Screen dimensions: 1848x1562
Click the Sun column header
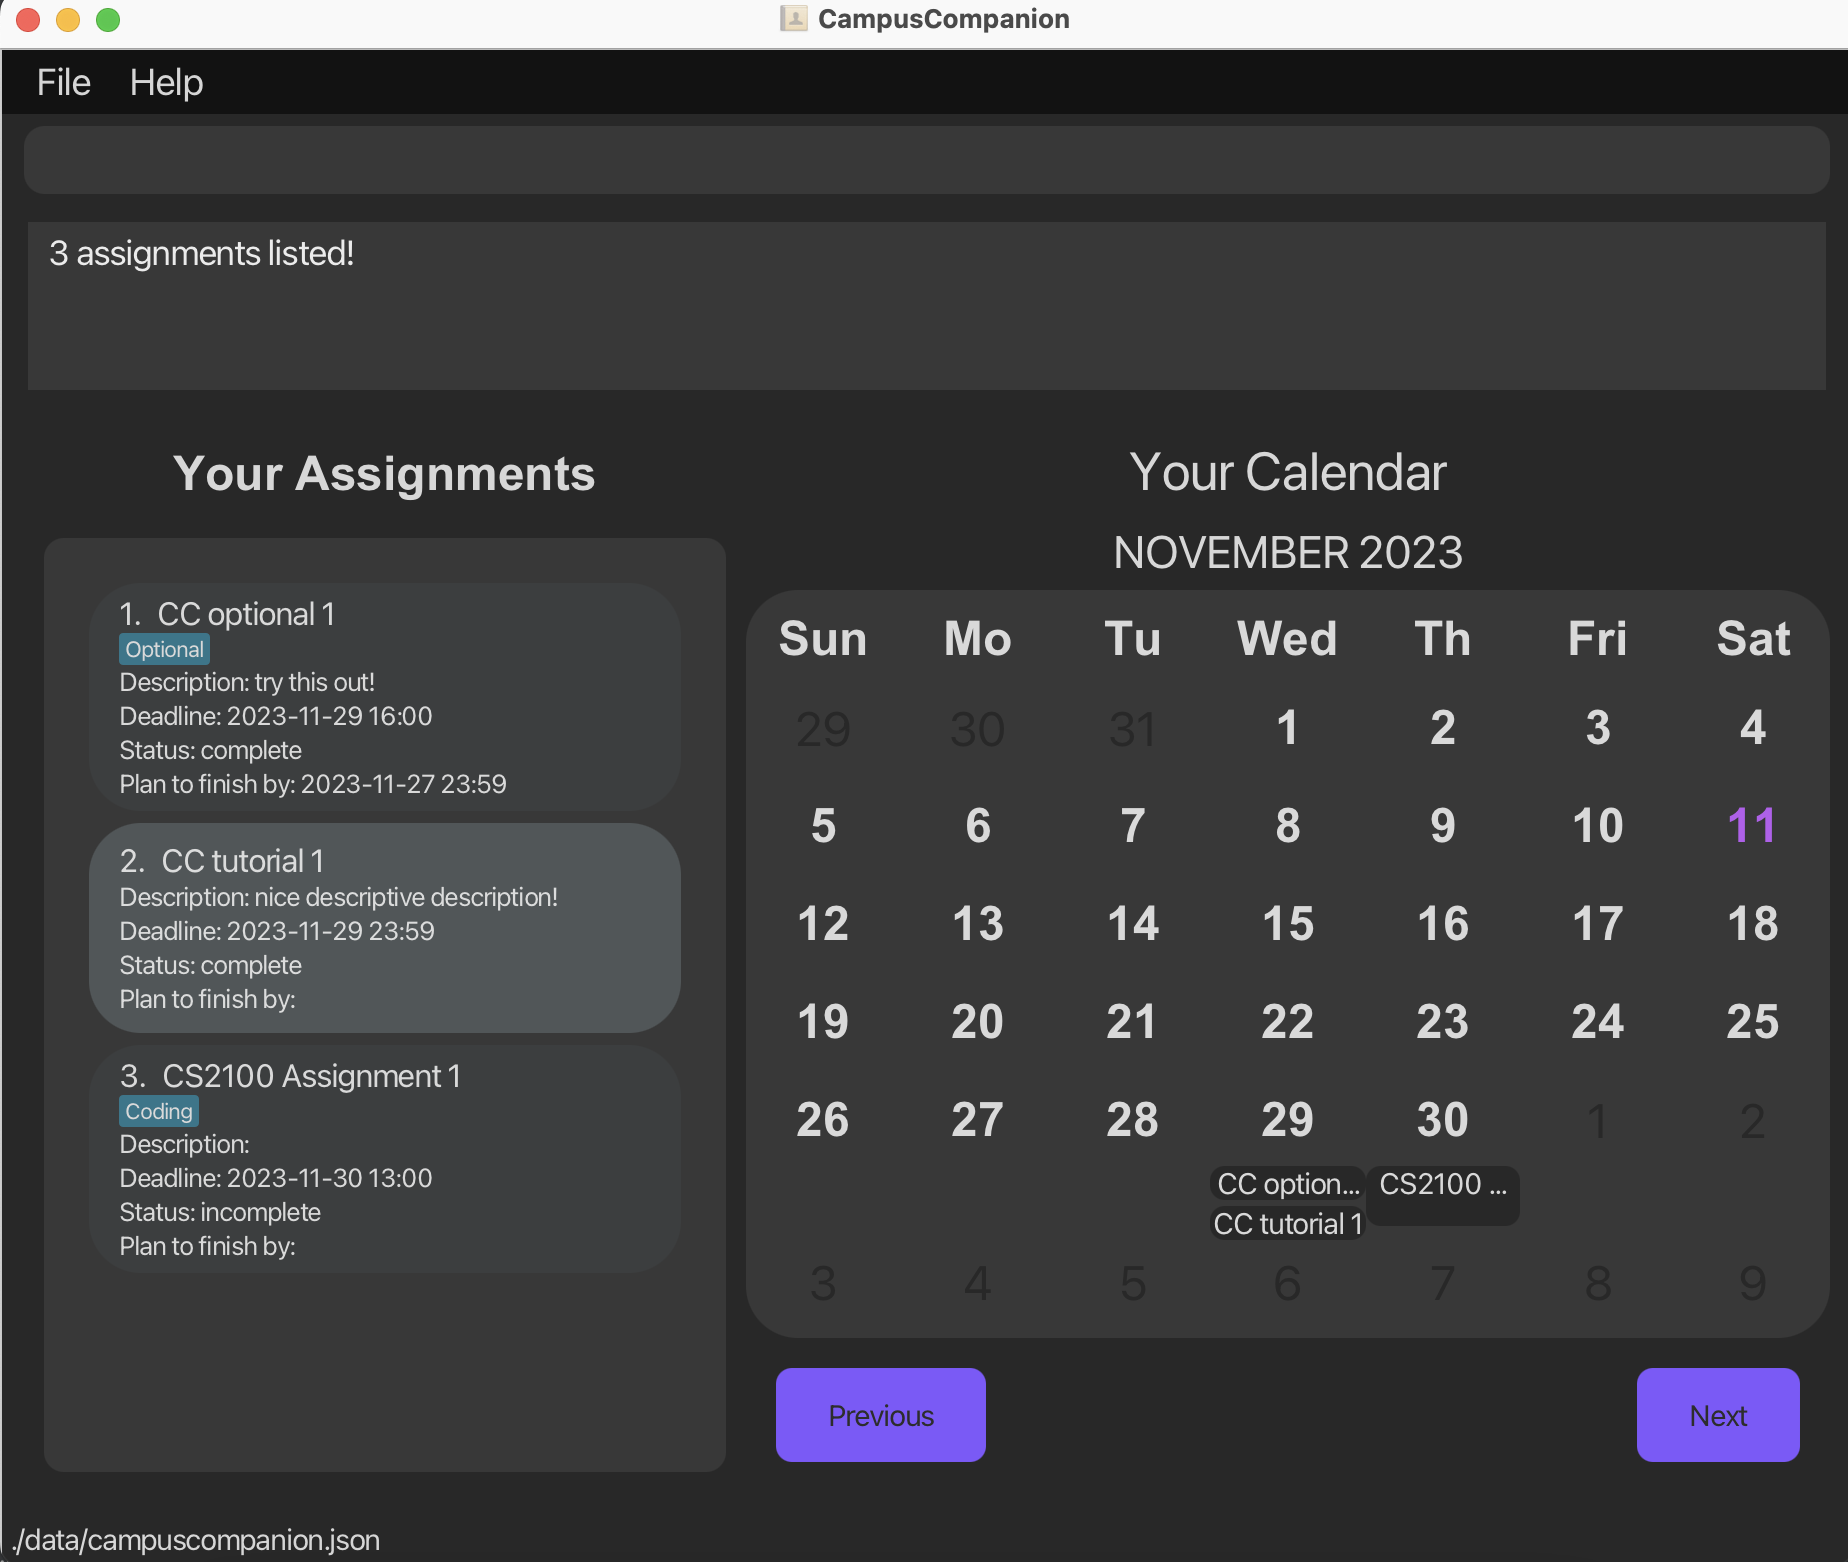pos(823,638)
